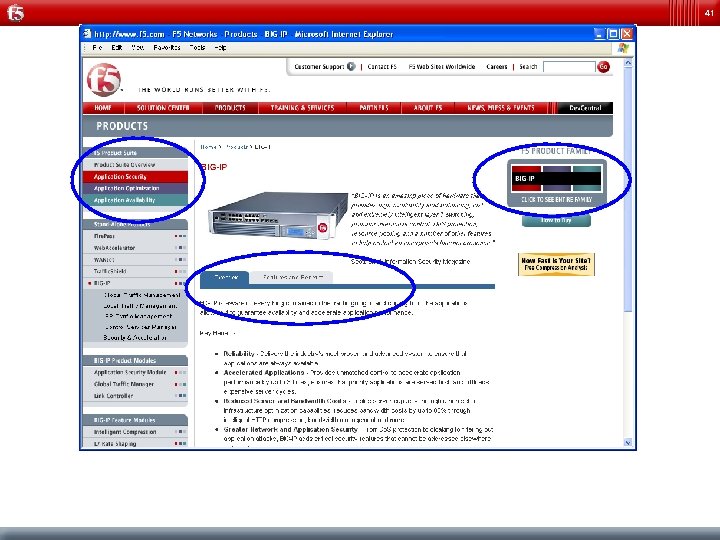Click the red BIG-IP page heading
Image resolution: width=720 pixels, height=540 pixels.
point(214,167)
